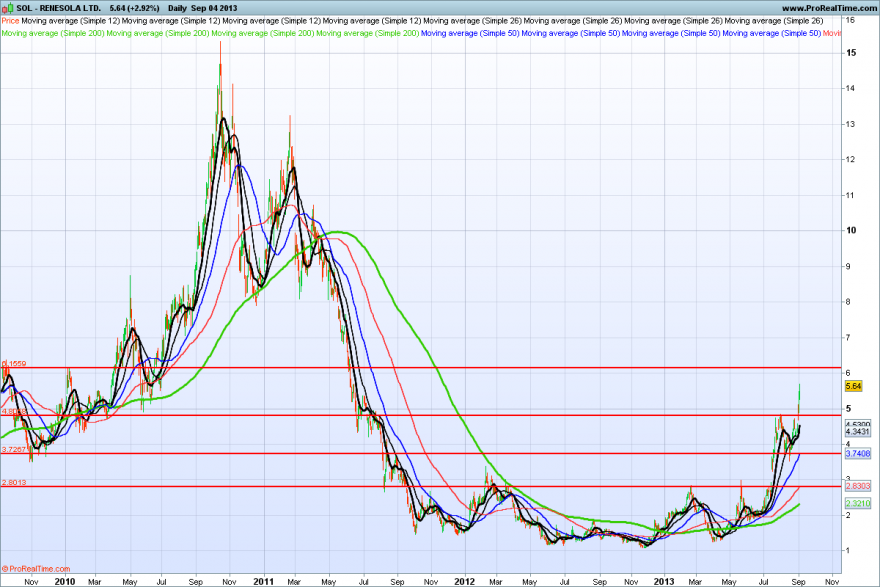Click the 2011 year label on time axis
This screenshot has height=587, width=880.
(x=263, y=581)
